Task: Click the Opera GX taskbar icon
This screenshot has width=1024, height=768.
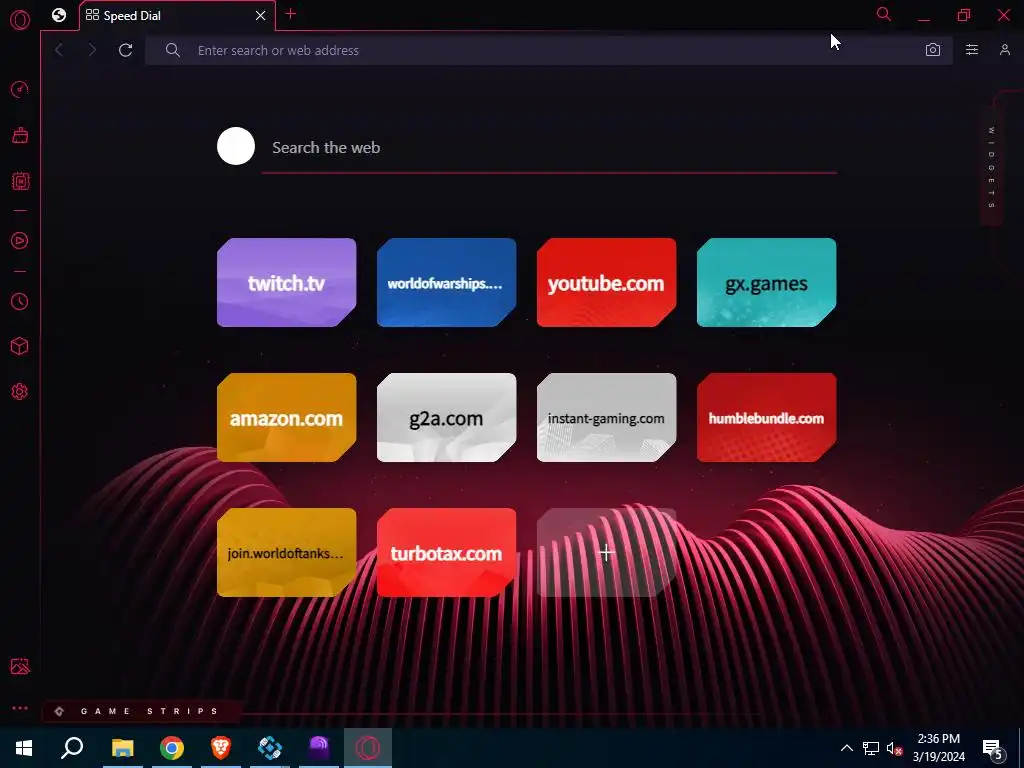Action: pyautogui.click(x=368, y=748)
